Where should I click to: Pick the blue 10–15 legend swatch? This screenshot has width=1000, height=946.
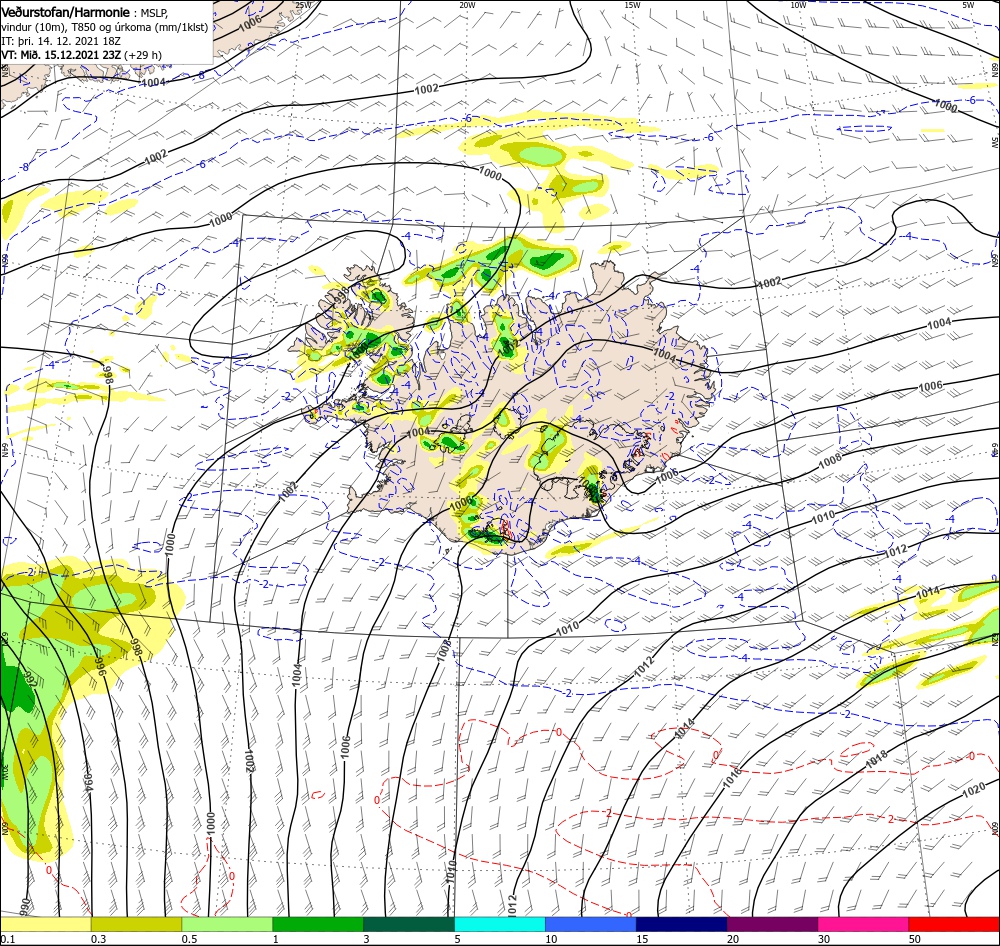coord(591,924)
